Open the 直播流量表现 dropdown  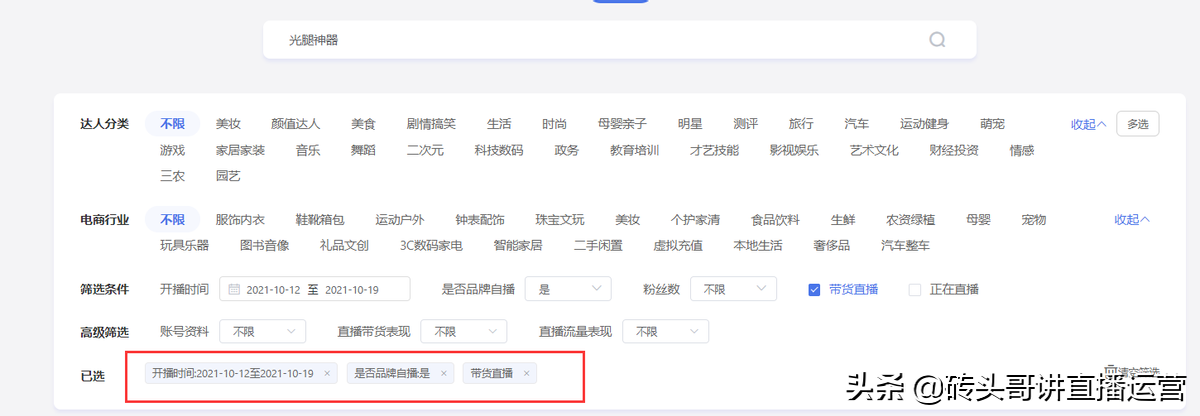[x=665, y=331]
